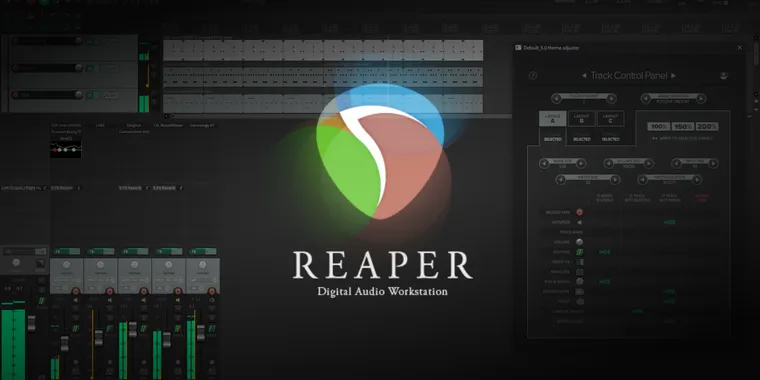The image size is (760, 380).
Task: Click the Volume row knob icon
Action: (579, 242)
